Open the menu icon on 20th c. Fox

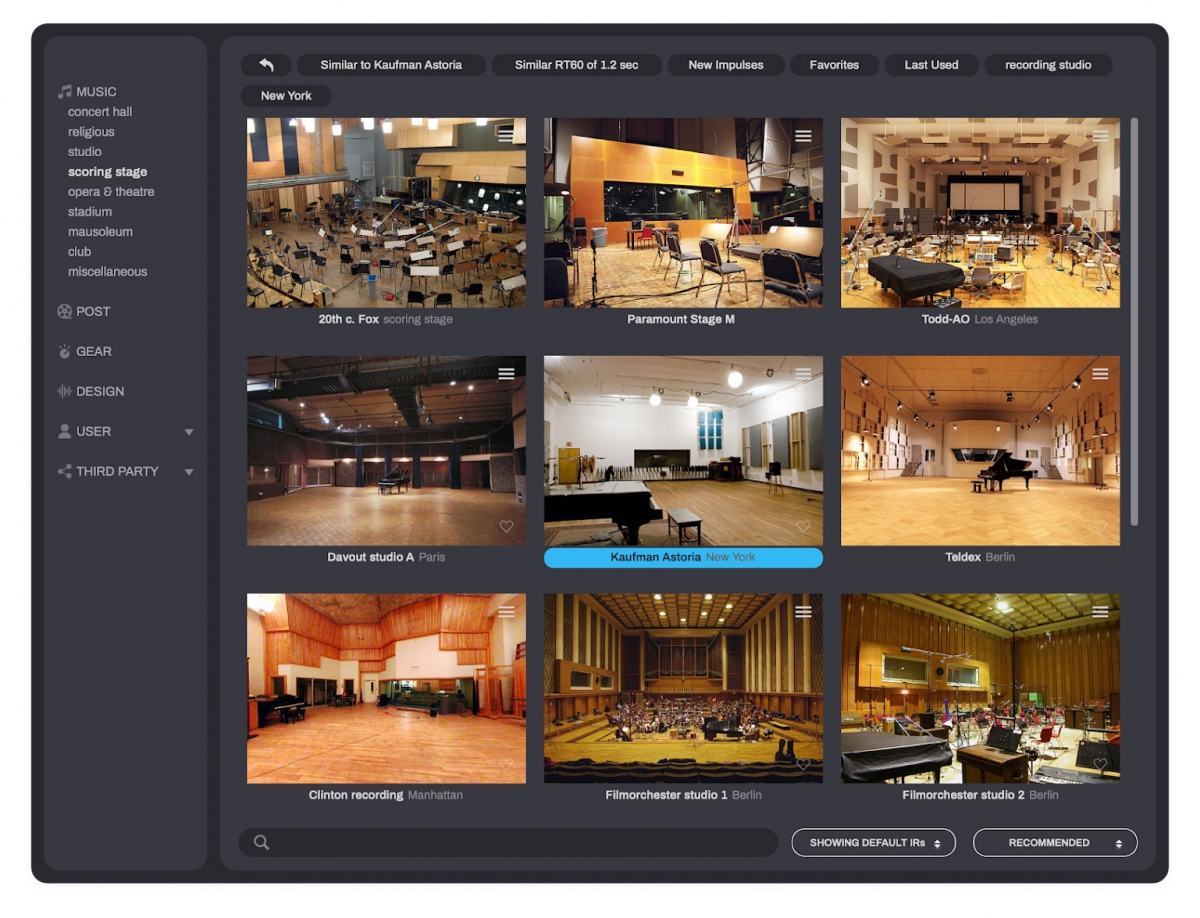pyautogui.click(x=506, y=135)
